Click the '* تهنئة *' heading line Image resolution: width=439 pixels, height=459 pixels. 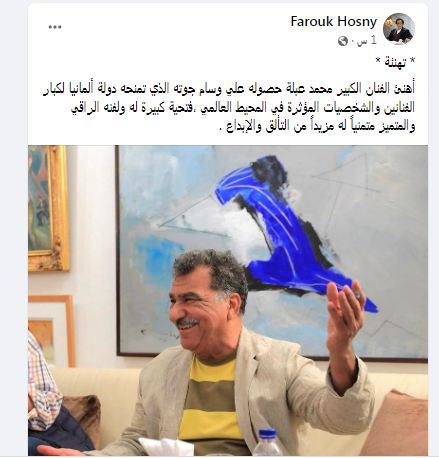[x=395, y=62]
